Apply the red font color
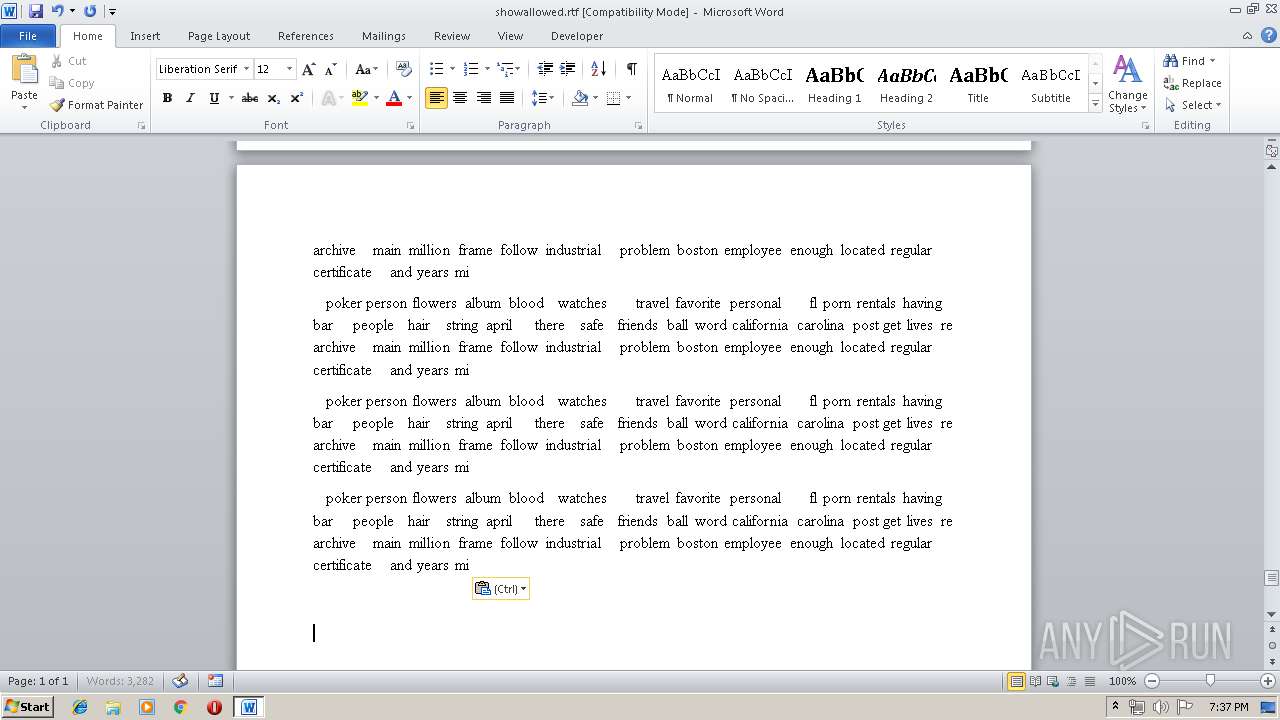The height and width of the screenshot is (720, 1280). pos(393,98)
